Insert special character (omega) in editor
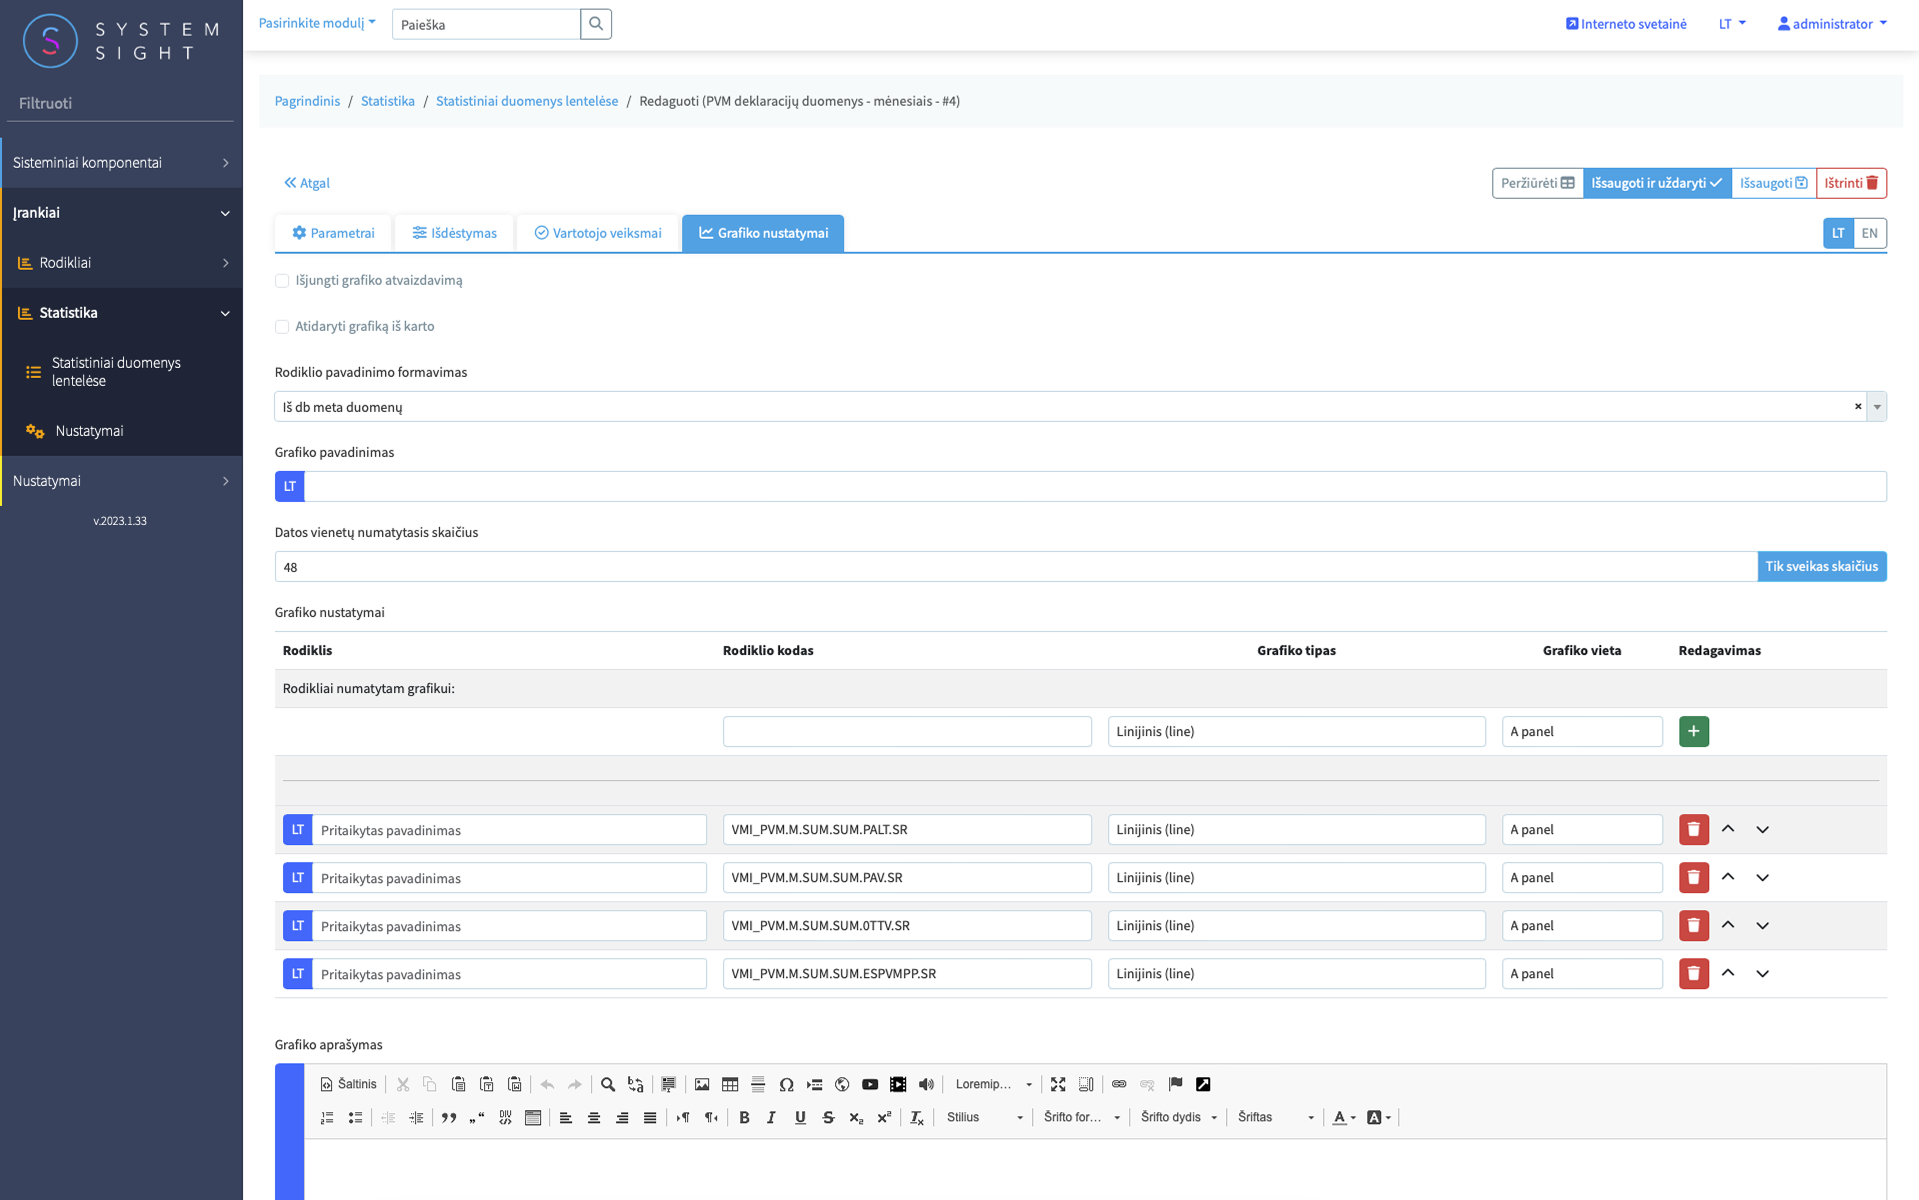The width and height of the screenshot is (1919, 1200). click(x=786, y=1084)
